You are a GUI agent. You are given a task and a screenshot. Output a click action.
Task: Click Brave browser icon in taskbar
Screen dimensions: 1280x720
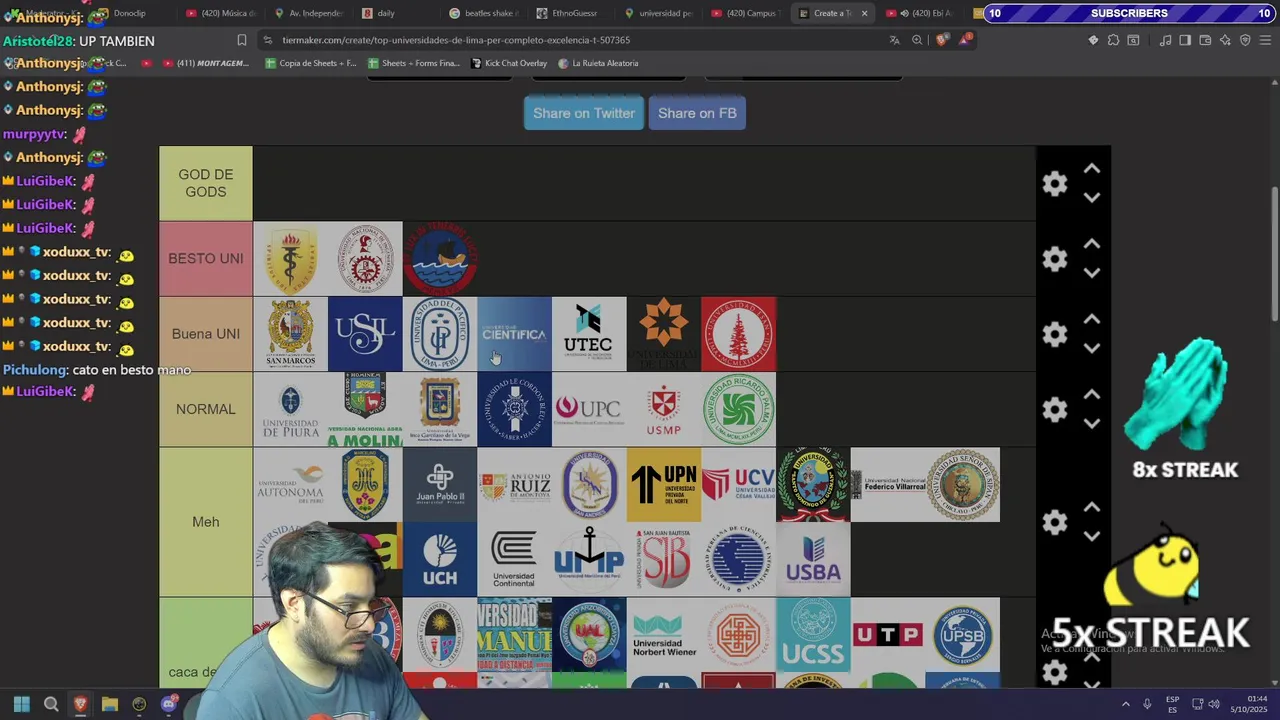pyautogui.click(x=80, y=705)
